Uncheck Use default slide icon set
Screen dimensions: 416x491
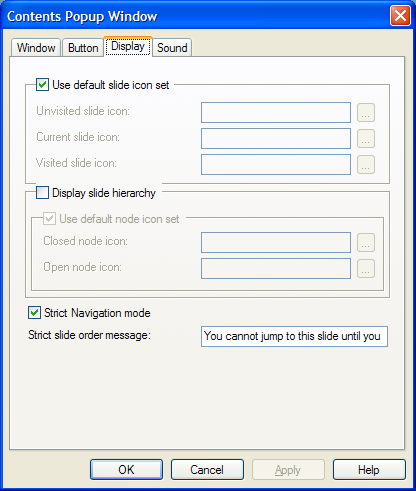click(x=42, y=85)
